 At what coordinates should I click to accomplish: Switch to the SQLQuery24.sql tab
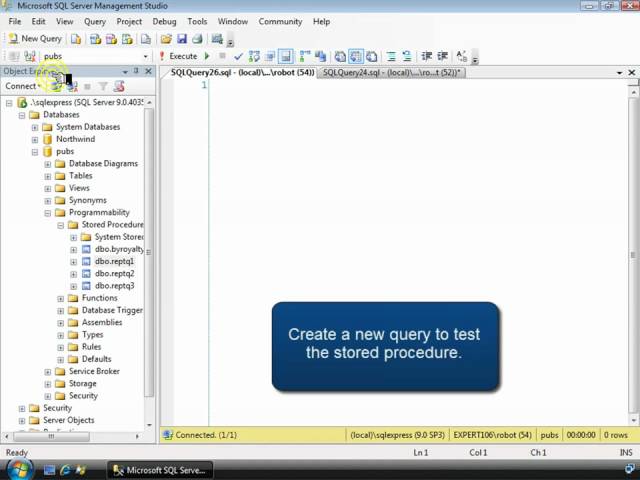[391, 73]
